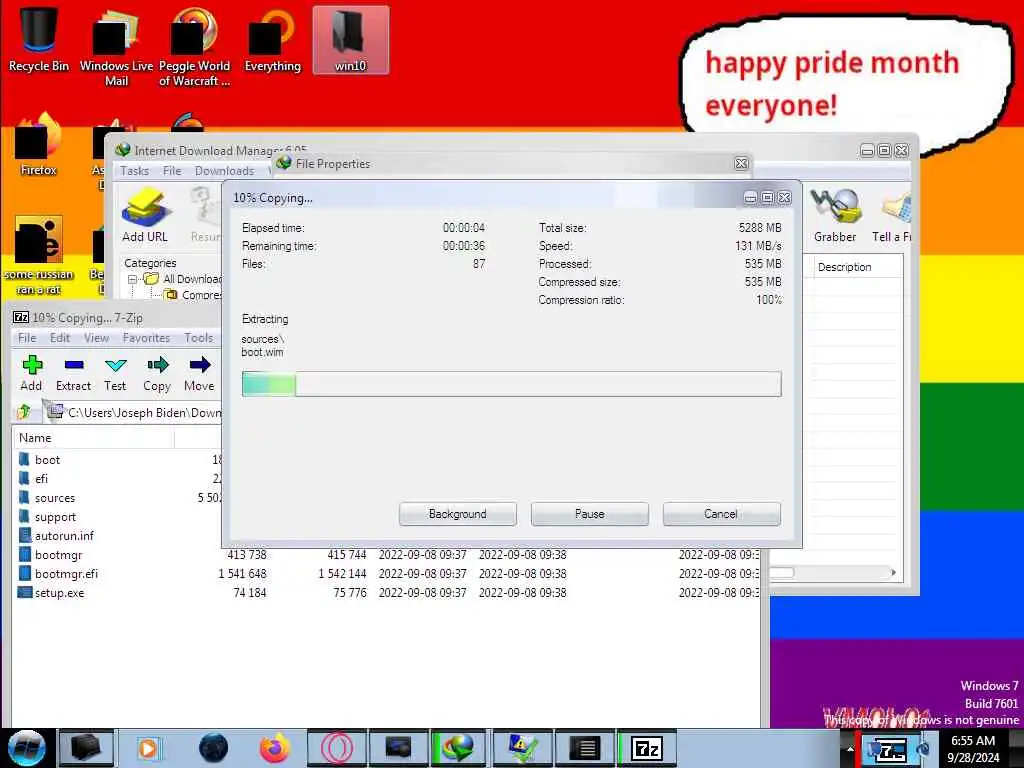1024x768 pixels.
Task: Pause the copying operation
Action: pos(590,514)
